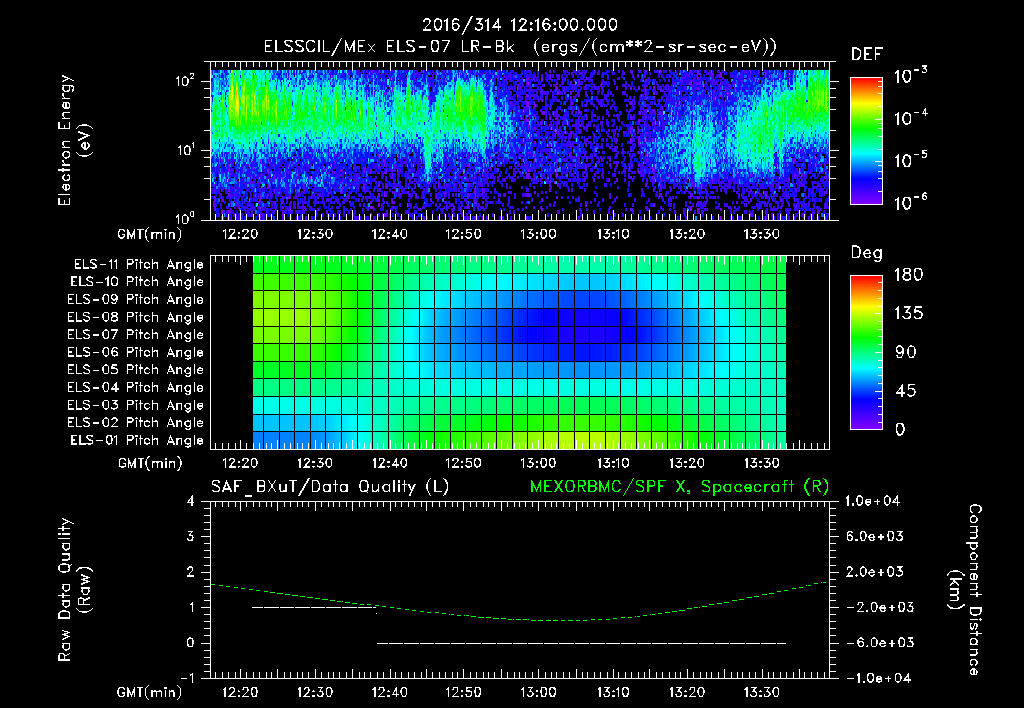Click the white data quality line at level 0
Screen dimensions: 1024x708
(581, 643)
